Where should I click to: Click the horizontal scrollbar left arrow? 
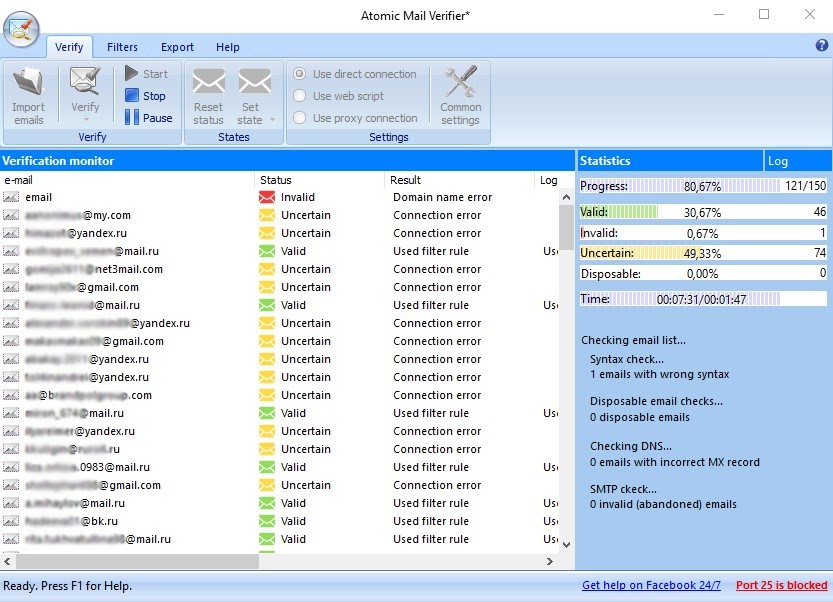click(x=7, y=561)
